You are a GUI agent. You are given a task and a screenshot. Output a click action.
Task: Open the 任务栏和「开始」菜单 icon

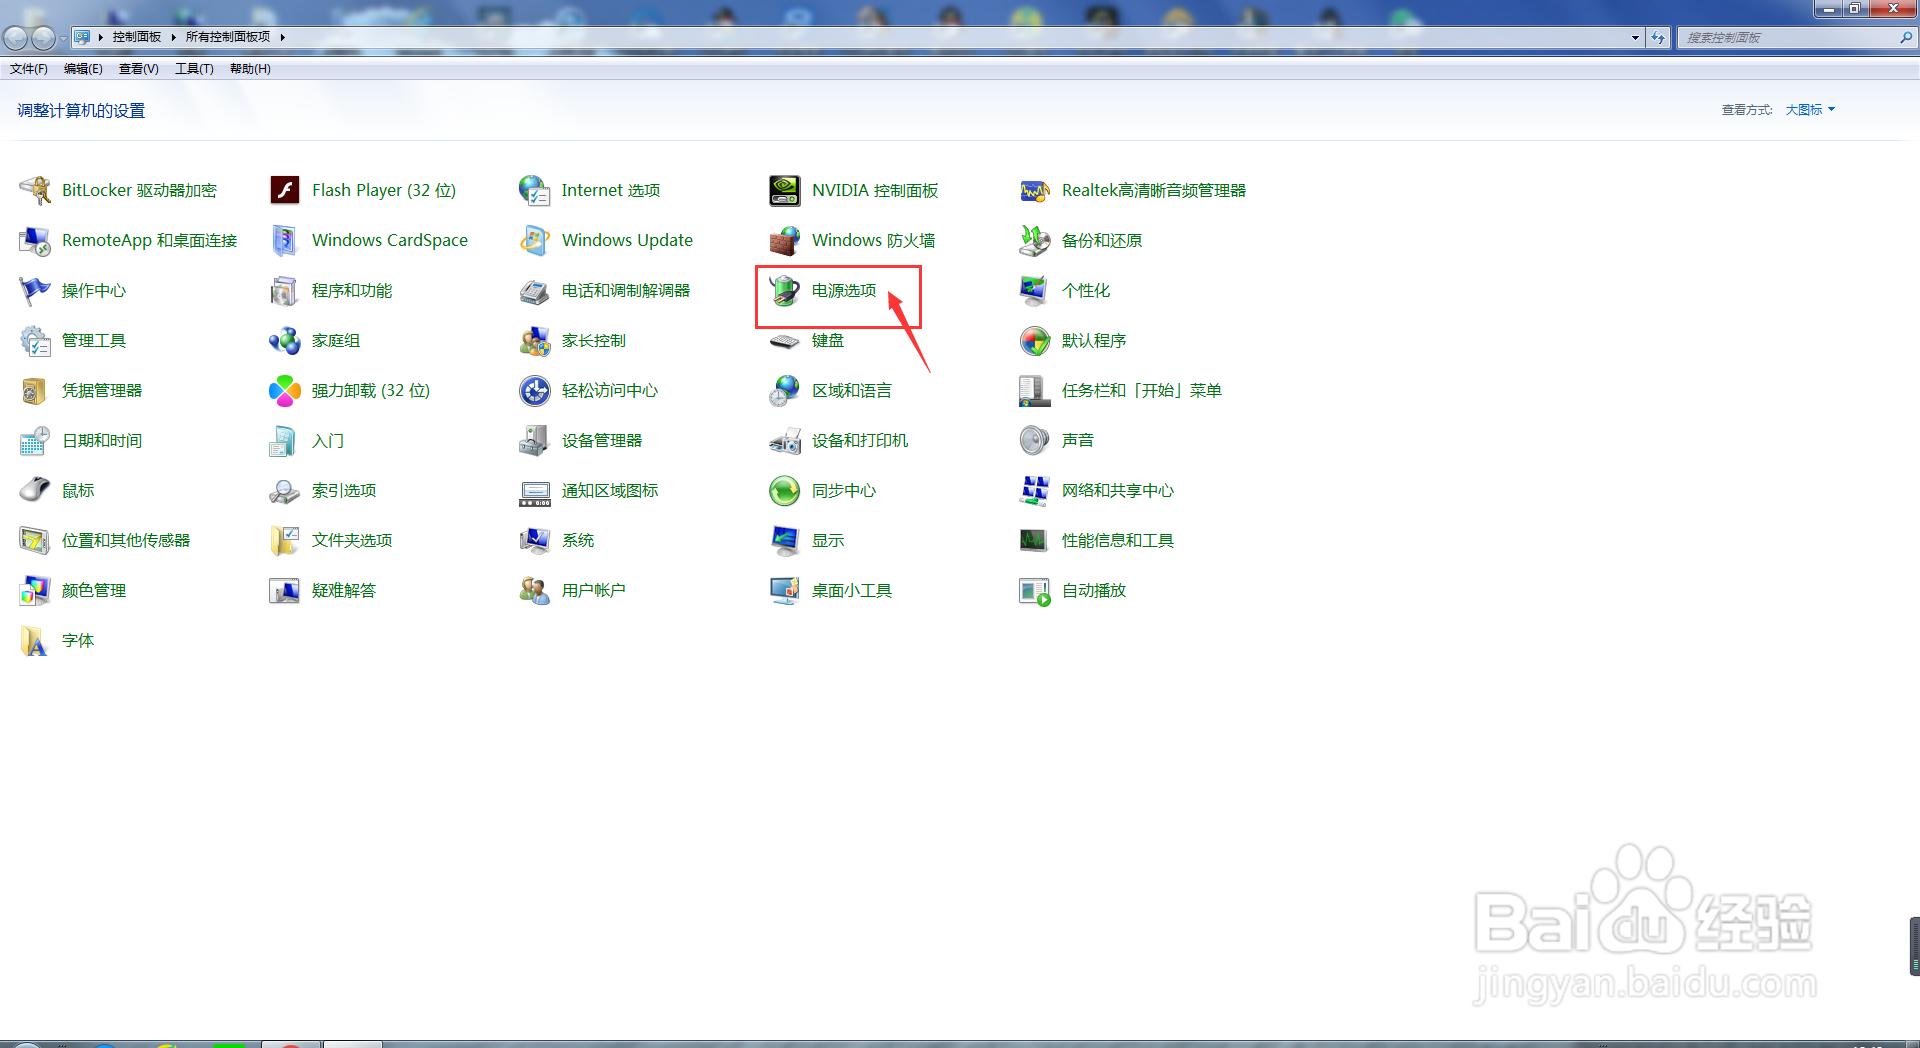(1035, 390)
